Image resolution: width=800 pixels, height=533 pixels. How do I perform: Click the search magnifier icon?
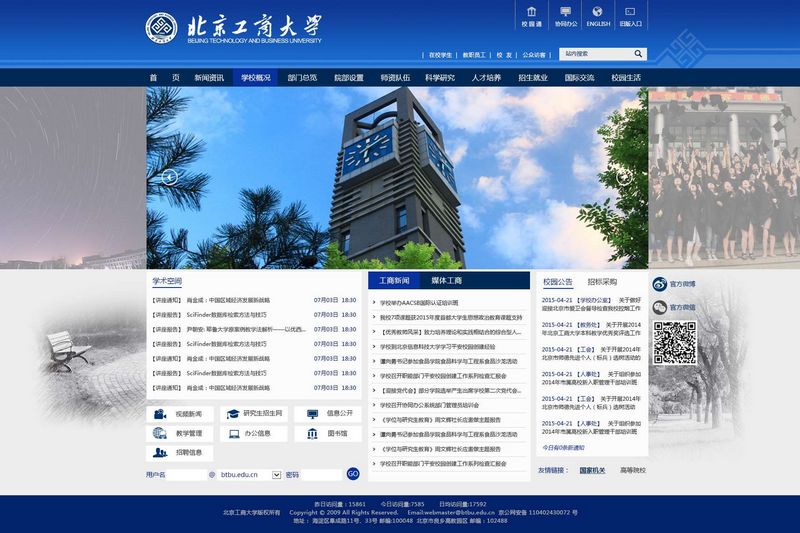pos(638,54)
